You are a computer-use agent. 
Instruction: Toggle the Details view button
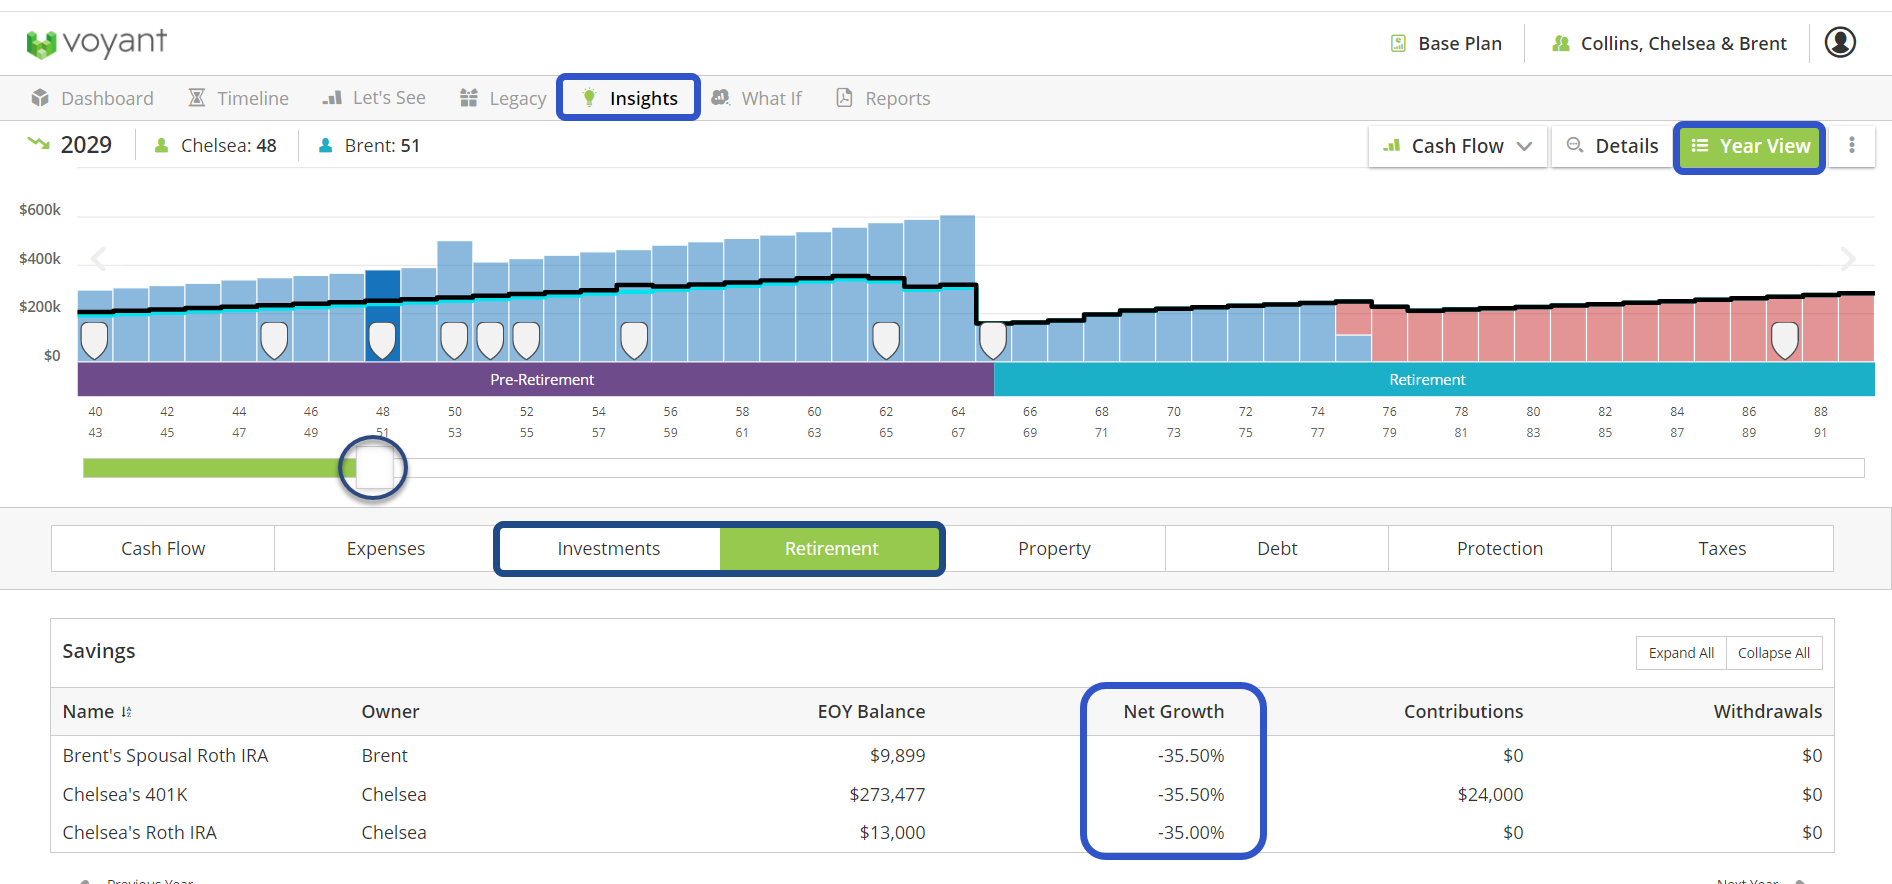pos(1612,146)
